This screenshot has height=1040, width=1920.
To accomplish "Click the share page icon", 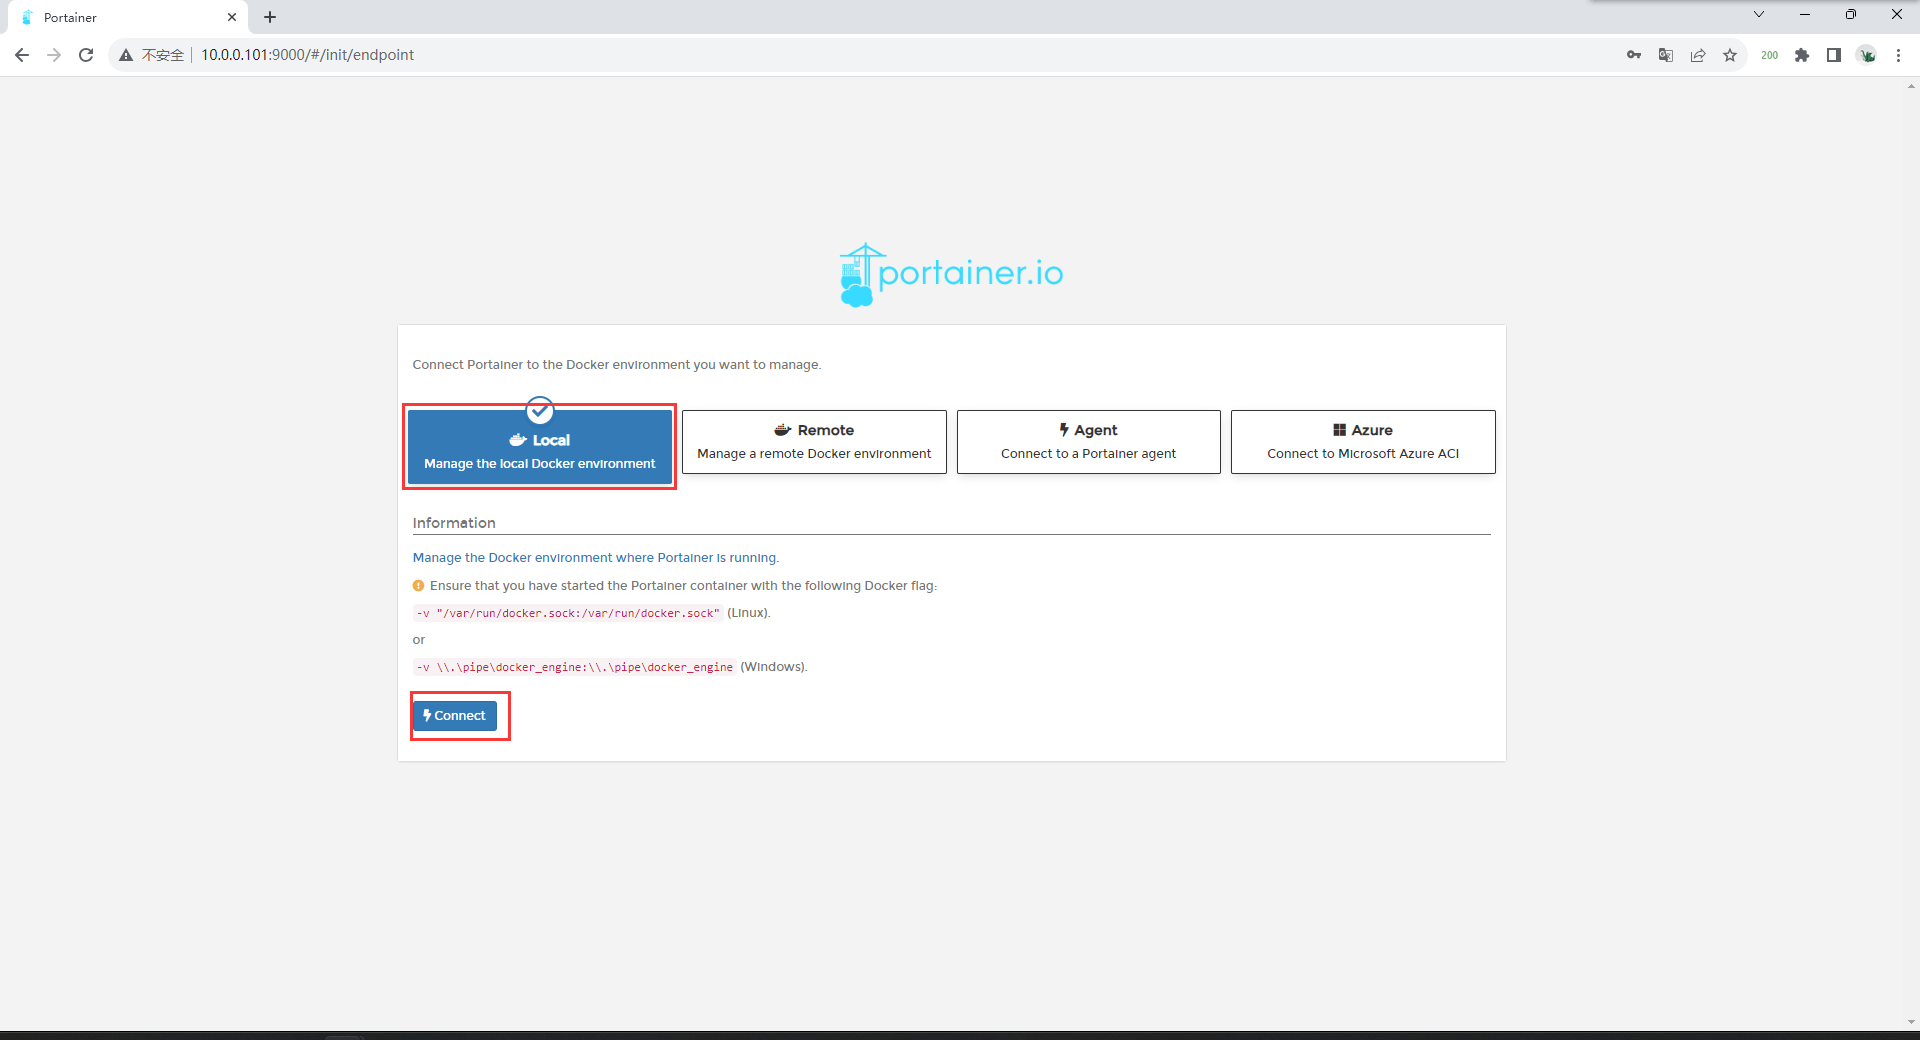I will (x=1698, y=55).
